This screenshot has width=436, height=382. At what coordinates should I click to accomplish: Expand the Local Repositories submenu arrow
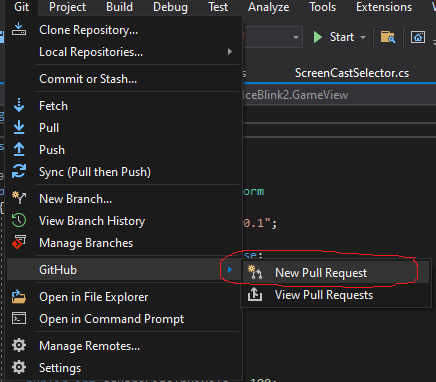pyautogui.click(x=230, y=52)
